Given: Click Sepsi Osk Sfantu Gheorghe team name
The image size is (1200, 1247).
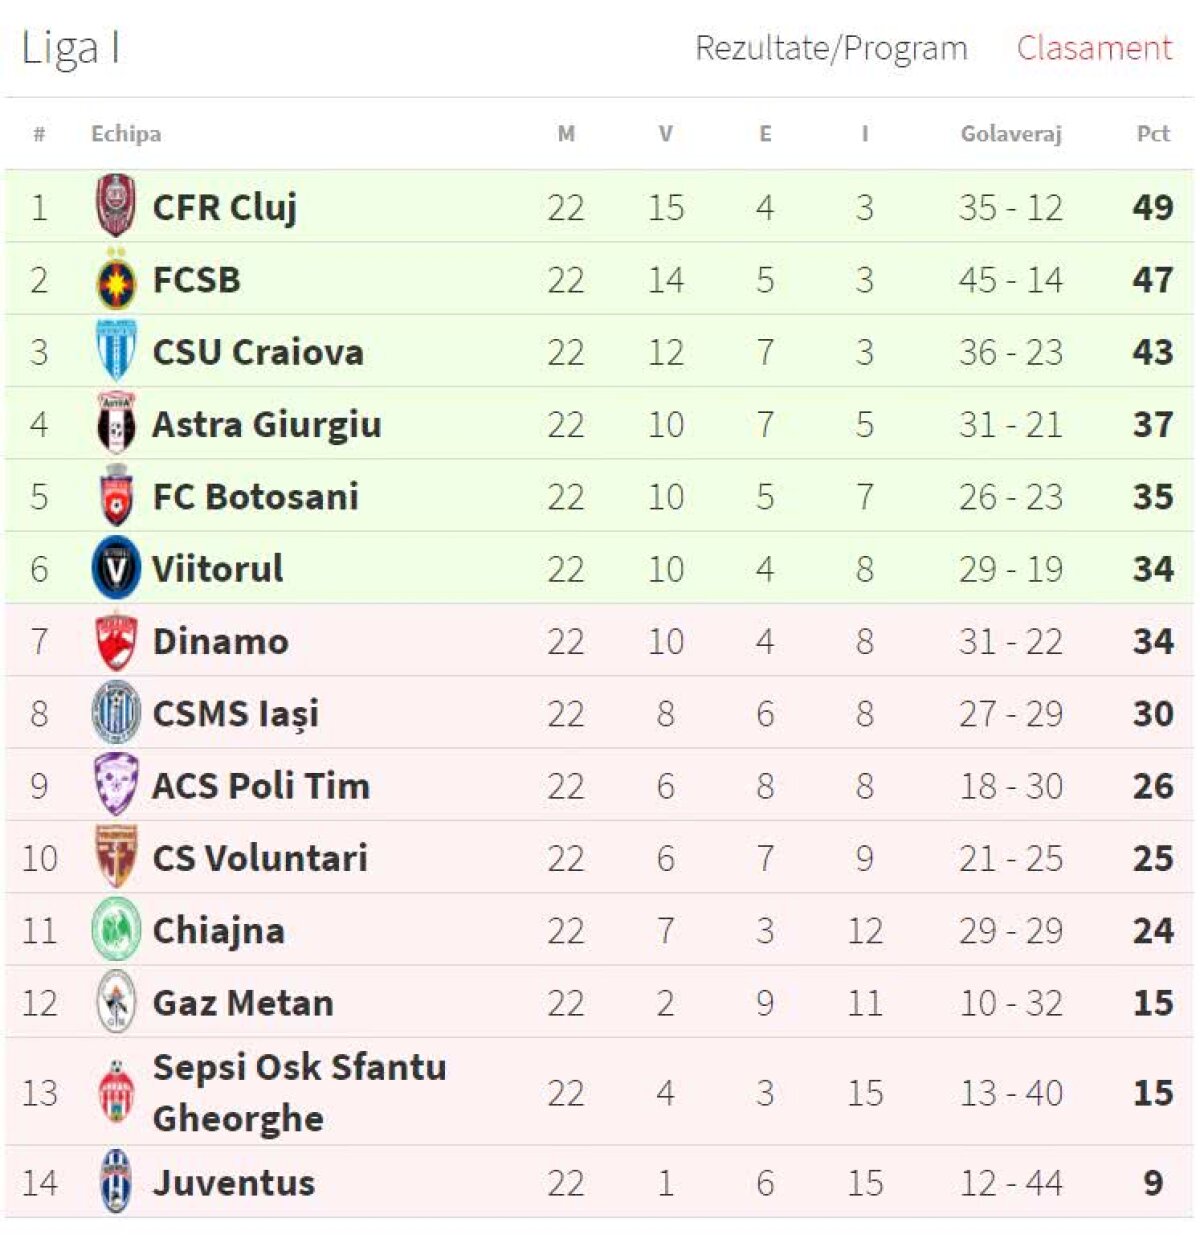Looking at the screenshot, I should (302, 1093).
